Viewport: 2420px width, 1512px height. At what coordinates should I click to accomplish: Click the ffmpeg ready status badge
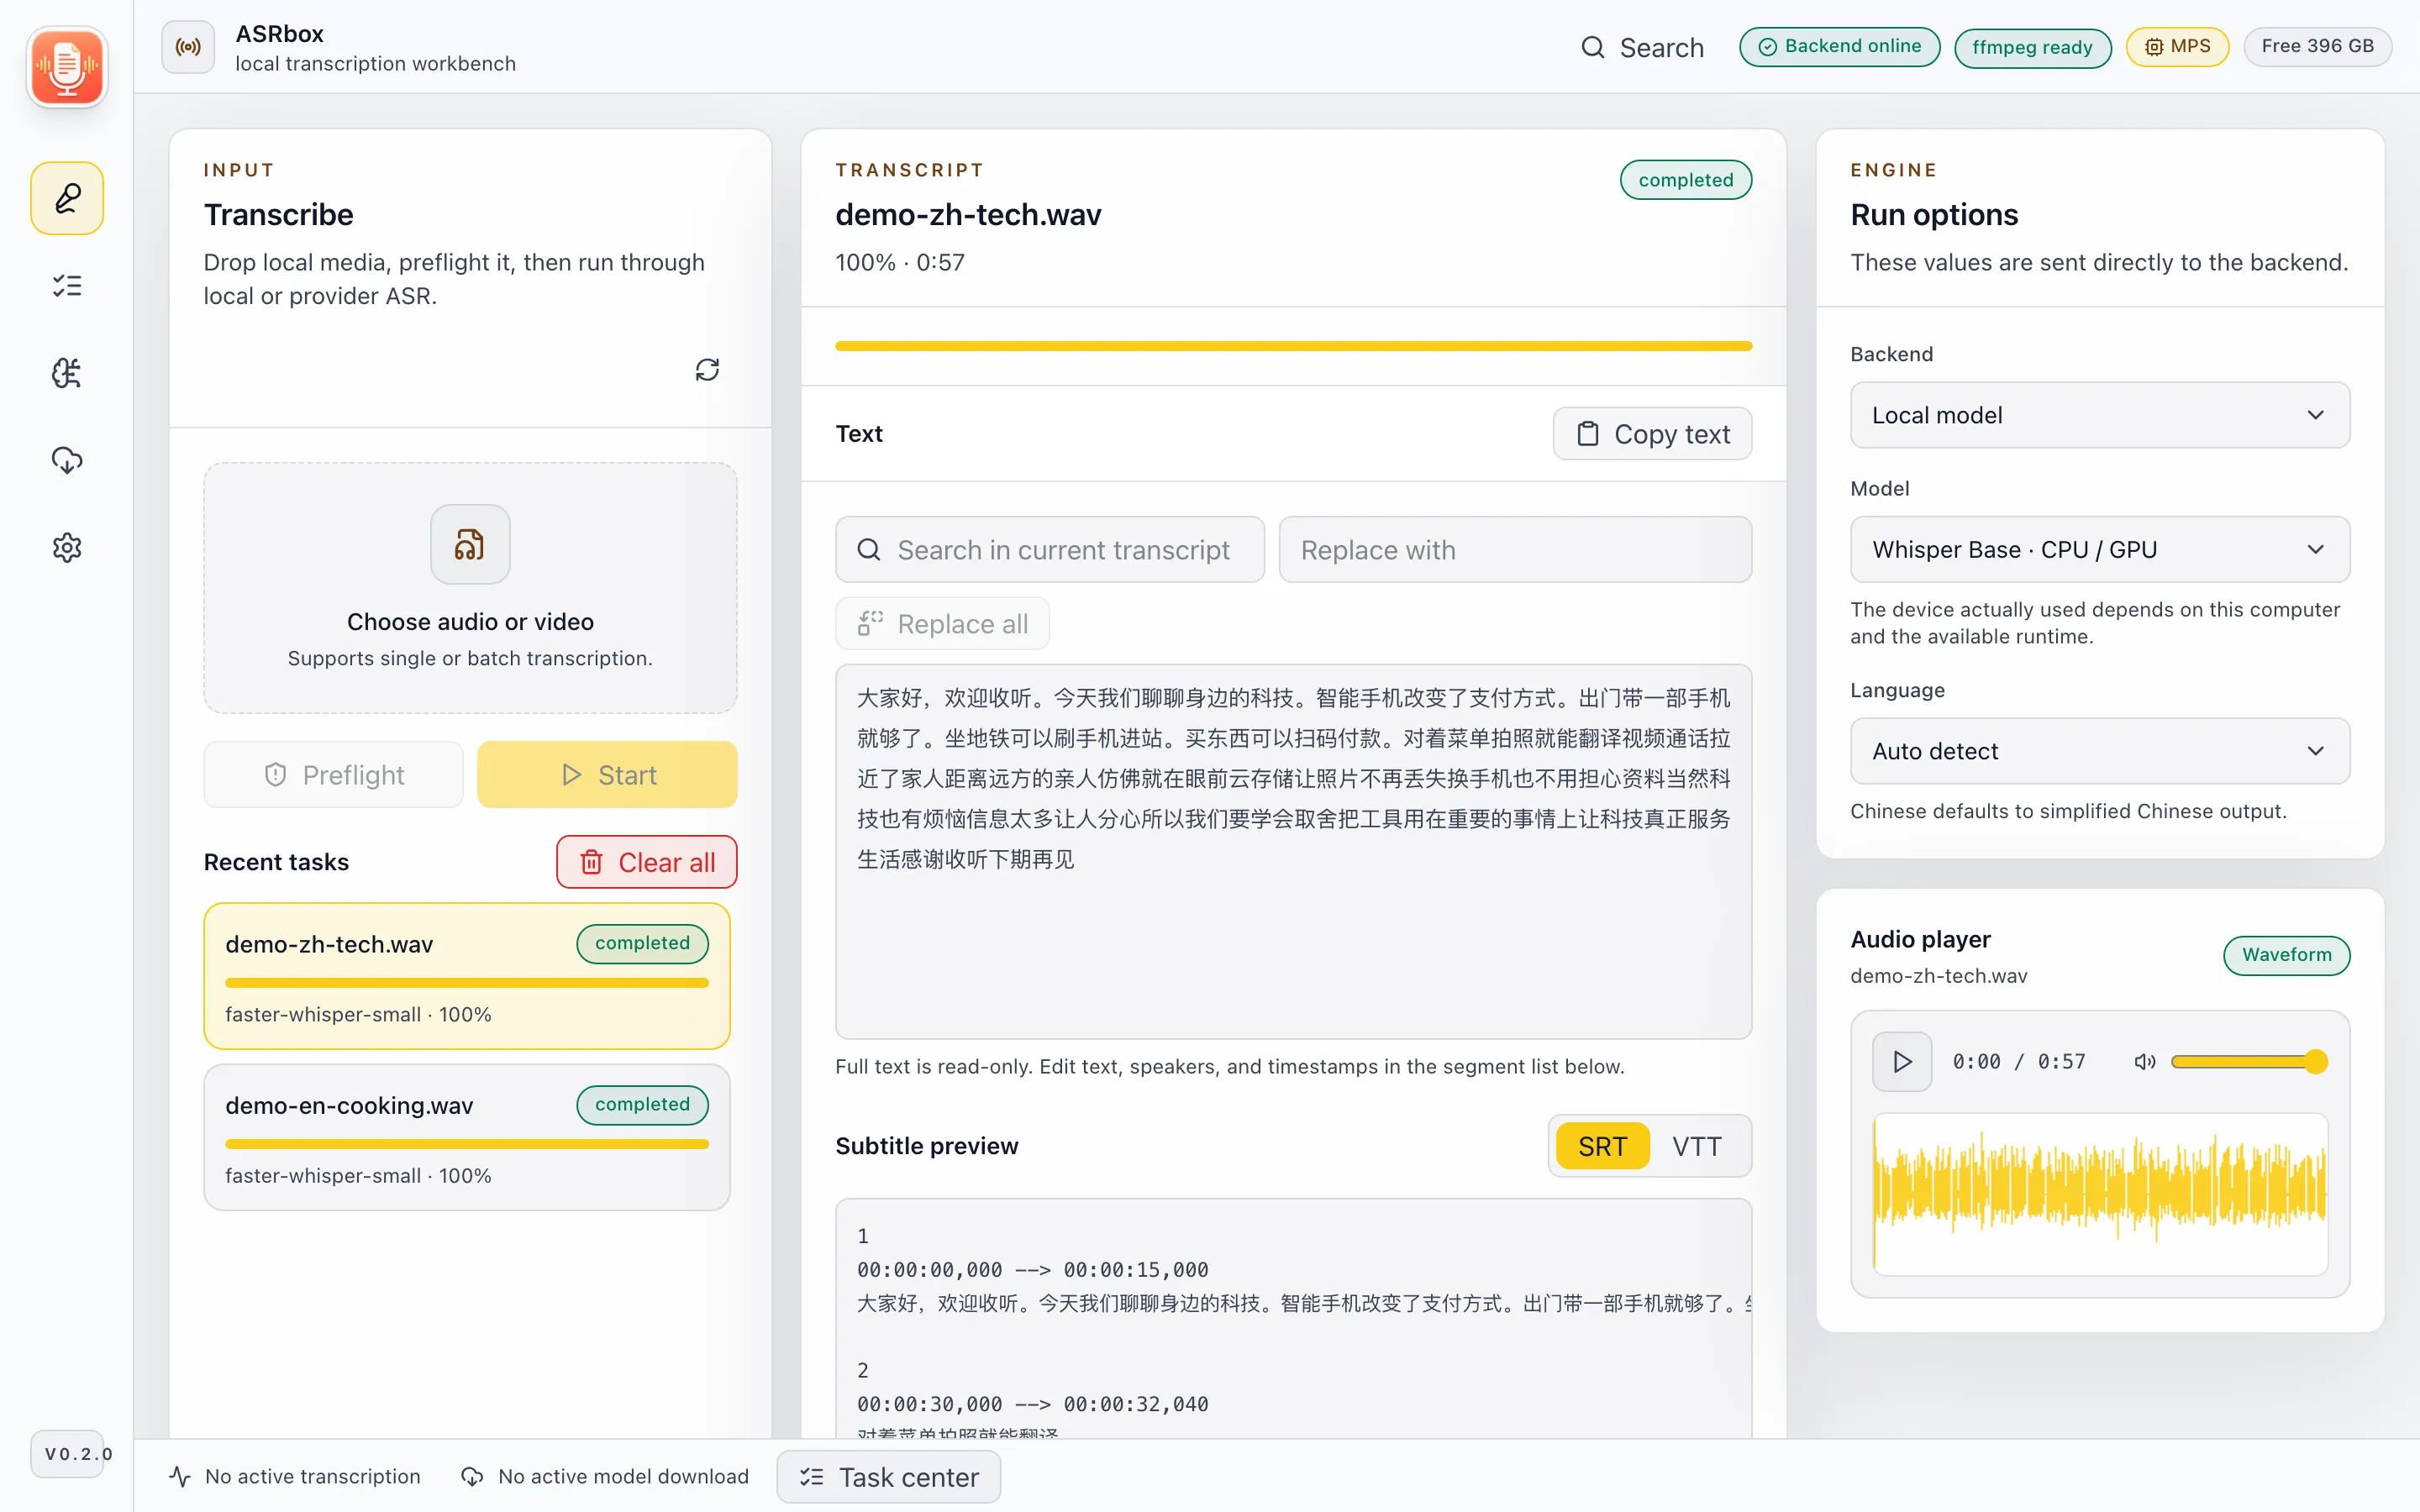[2032, 47]
